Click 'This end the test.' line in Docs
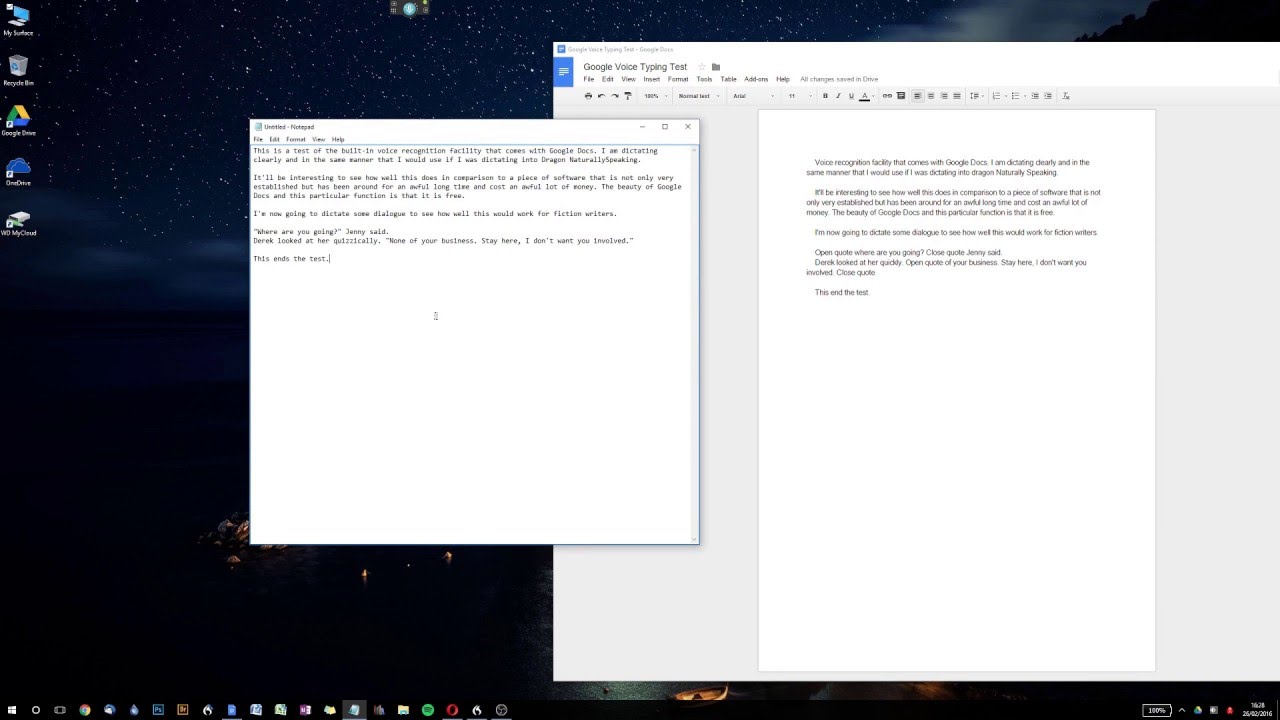This screenshot has height=720, width=1280. [842, 293]
